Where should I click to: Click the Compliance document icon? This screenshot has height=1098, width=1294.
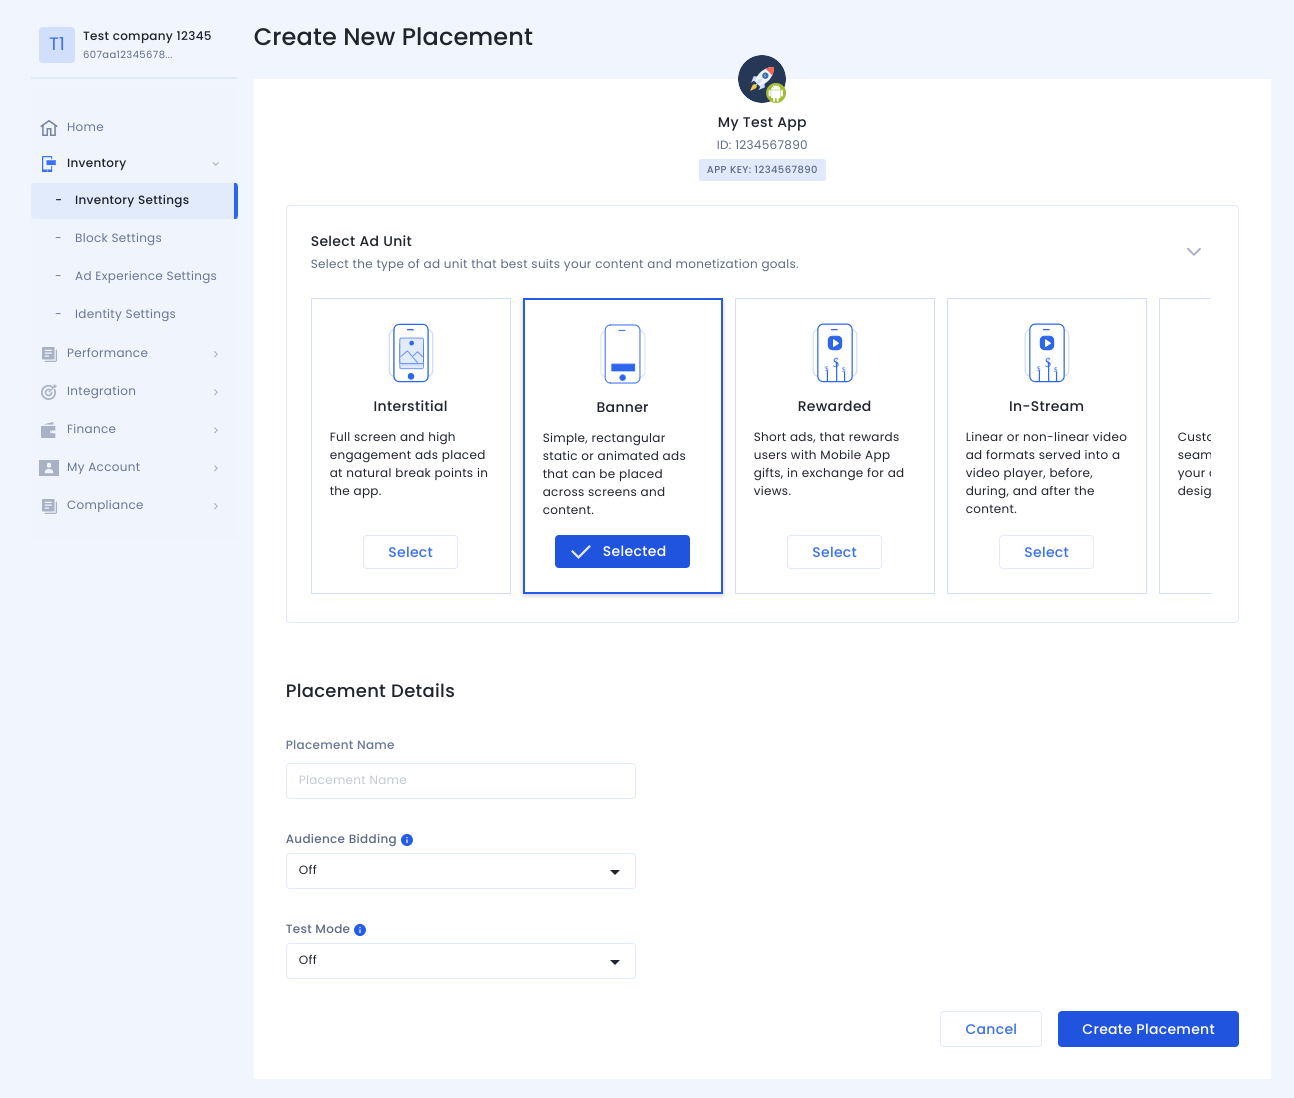[49, 506]
